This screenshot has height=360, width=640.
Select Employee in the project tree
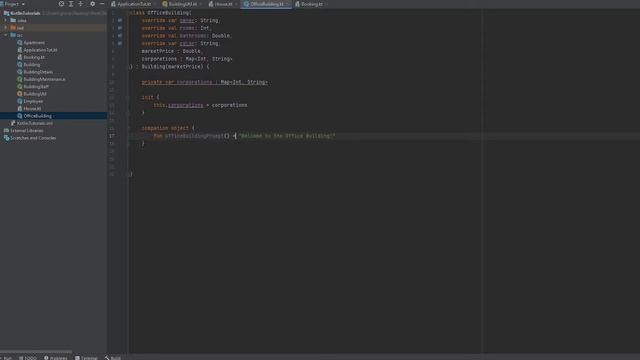[33, 101]
